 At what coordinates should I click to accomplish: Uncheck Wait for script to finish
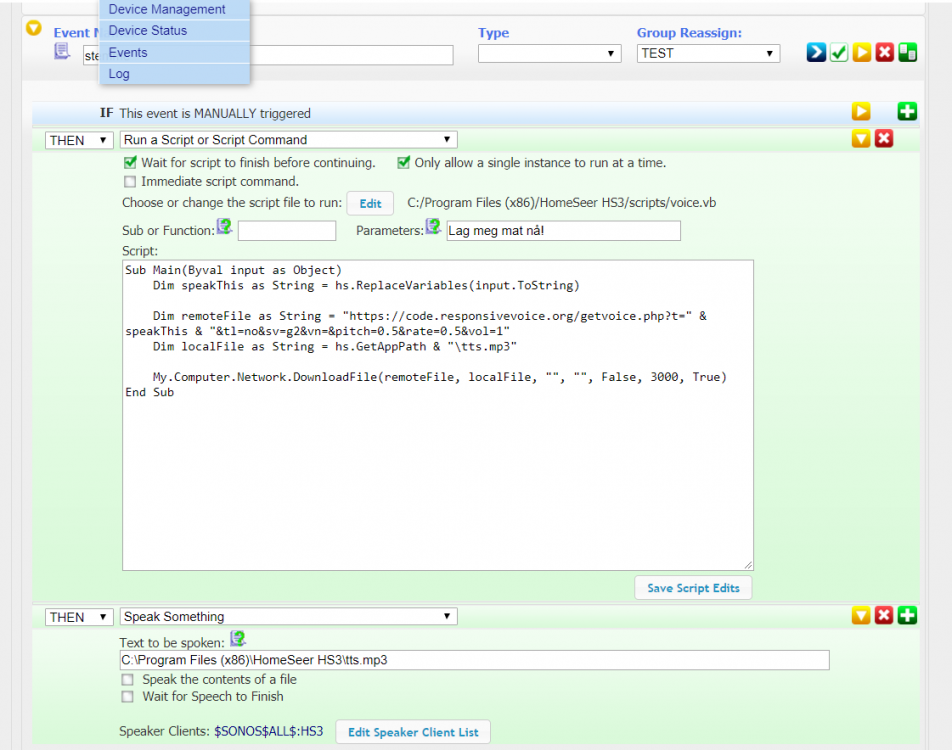pos(130,162)
